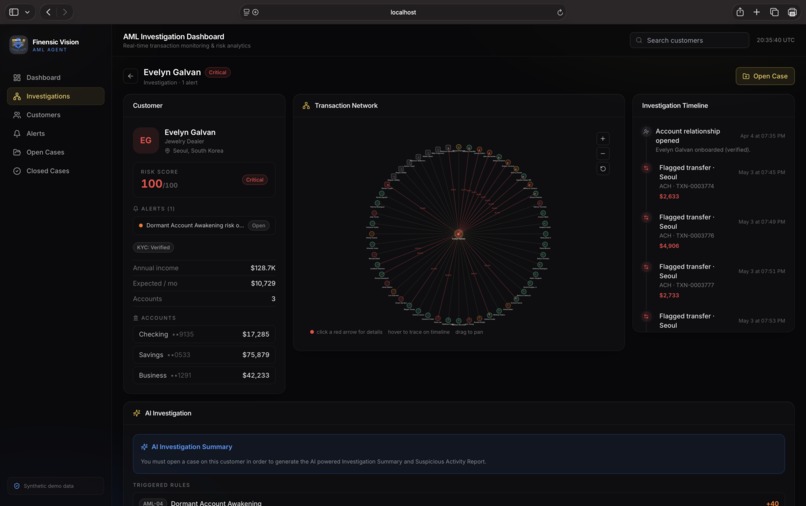This screenshot has height=506, width=806.
Task: Click the KYC: Verified badge
Action: (x=153, y=247)
